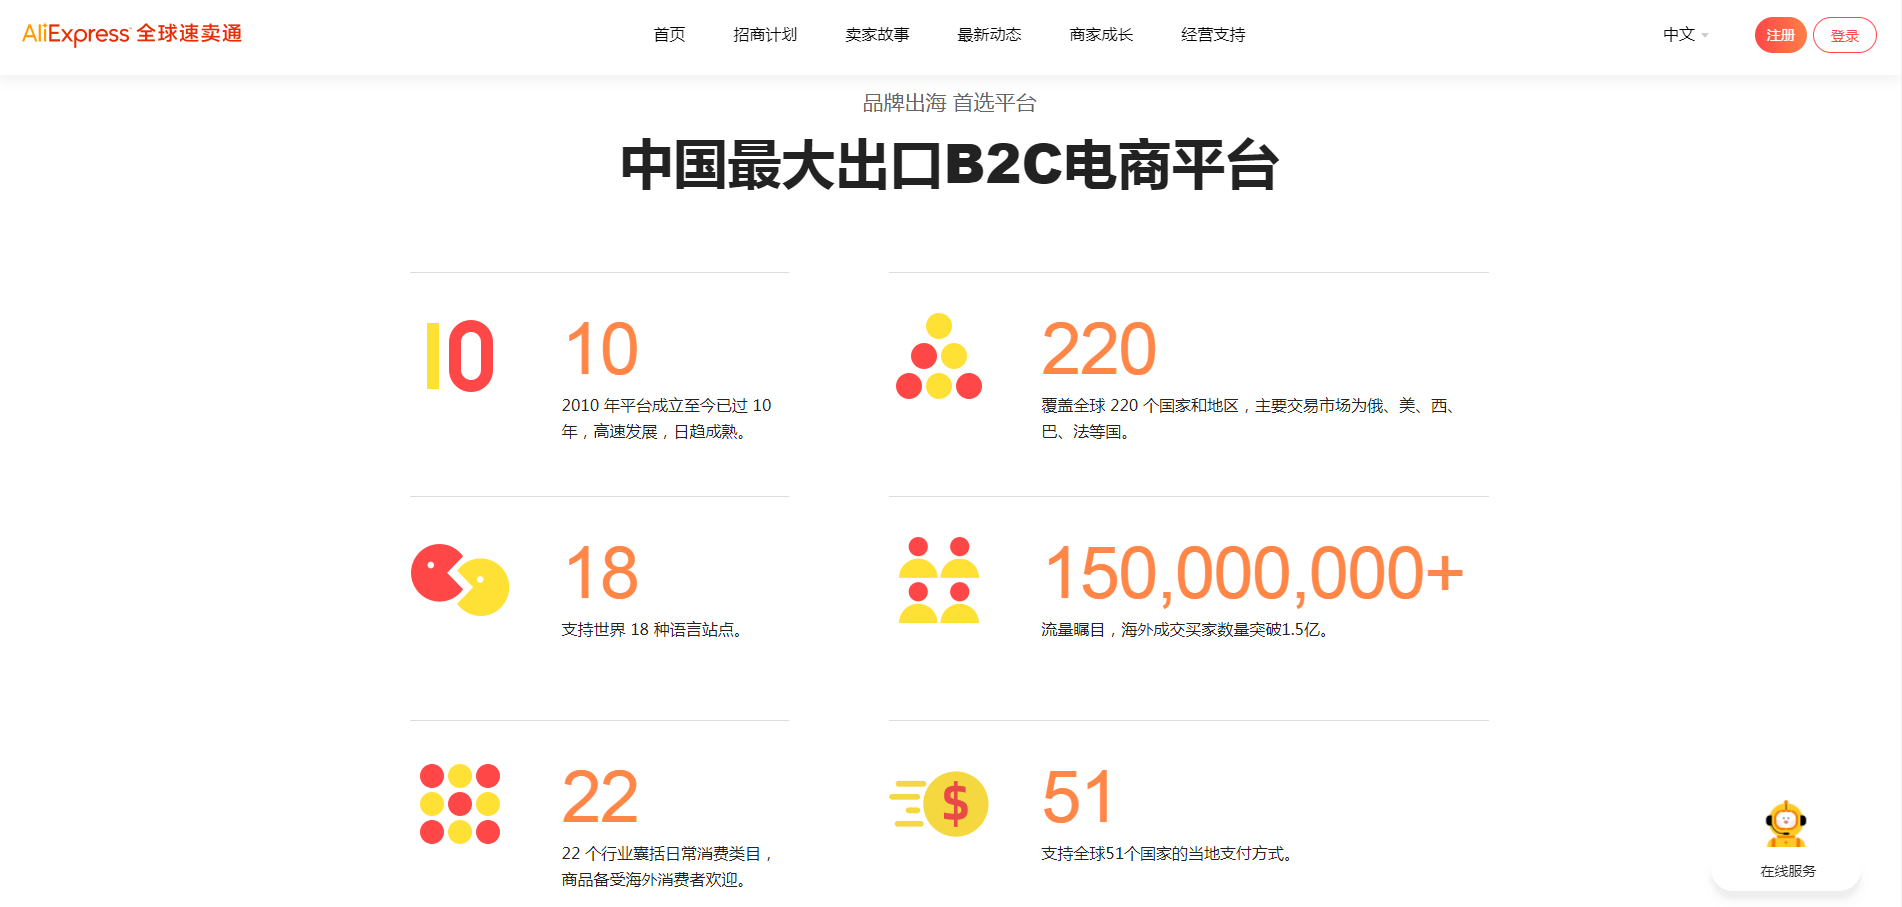Open the 卖家故事 page
The width and height of the screenshot is (1902, 907).
(877, 33)
